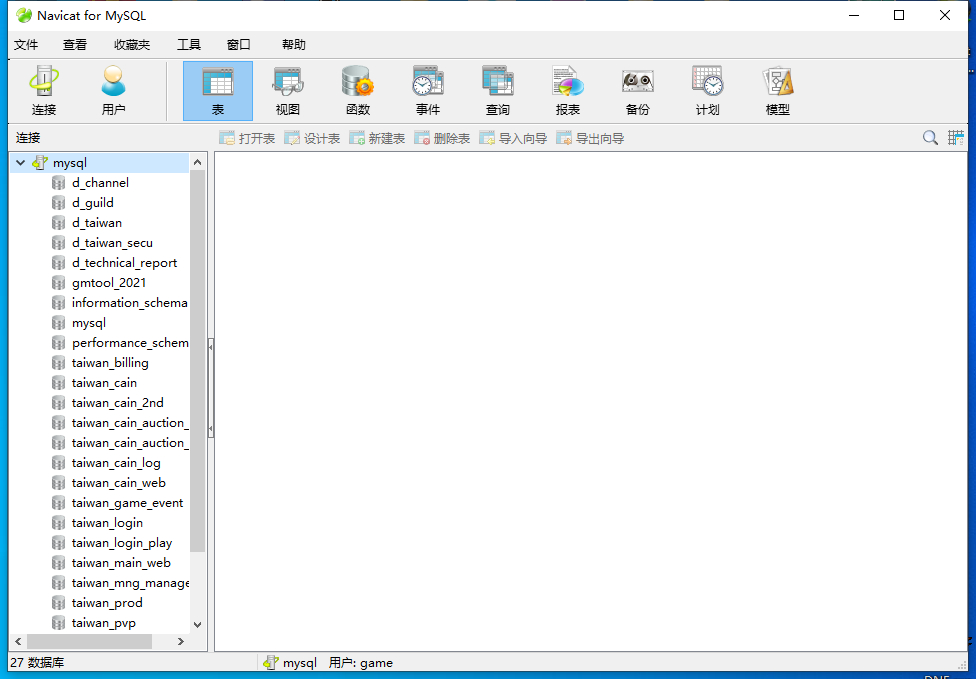Select the 表 (Table) toolbar icon

(218, 91)
